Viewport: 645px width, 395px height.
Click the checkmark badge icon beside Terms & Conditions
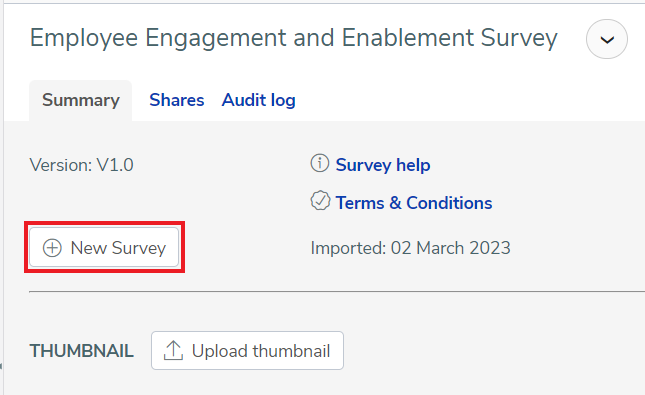(320, 201)
